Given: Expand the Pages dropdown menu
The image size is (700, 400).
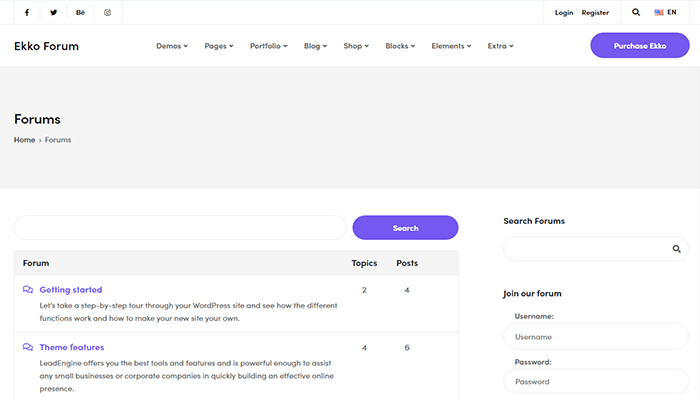Looking at the screenshot, I should pos(218,46).
